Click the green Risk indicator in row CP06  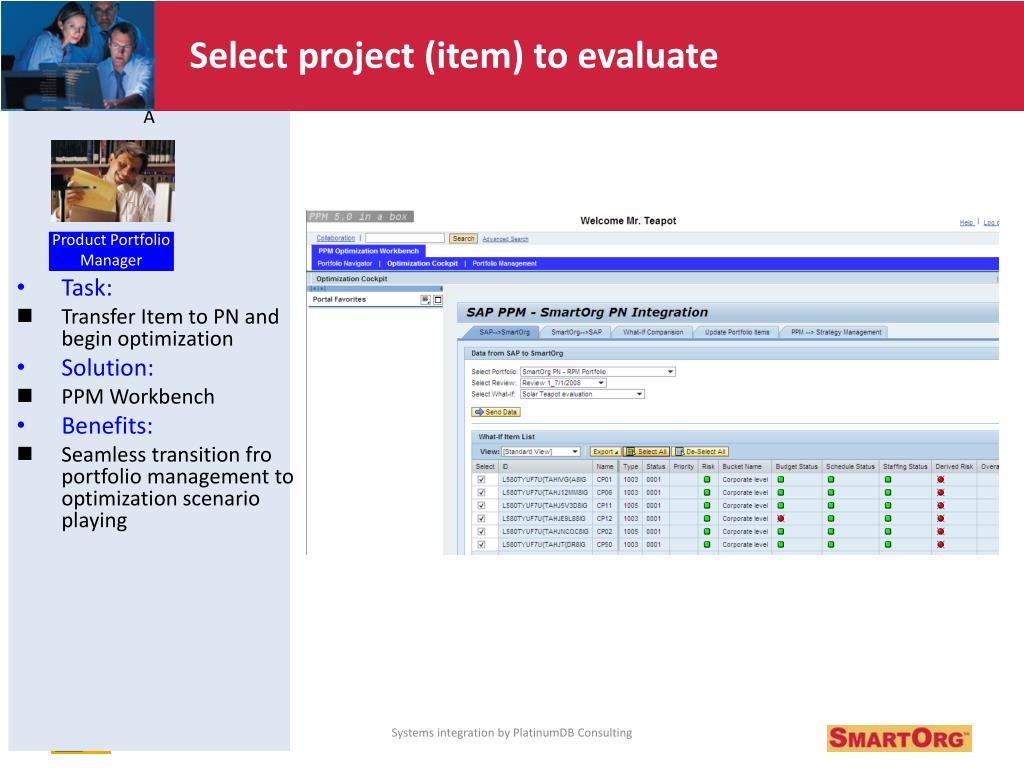[707, 492]
